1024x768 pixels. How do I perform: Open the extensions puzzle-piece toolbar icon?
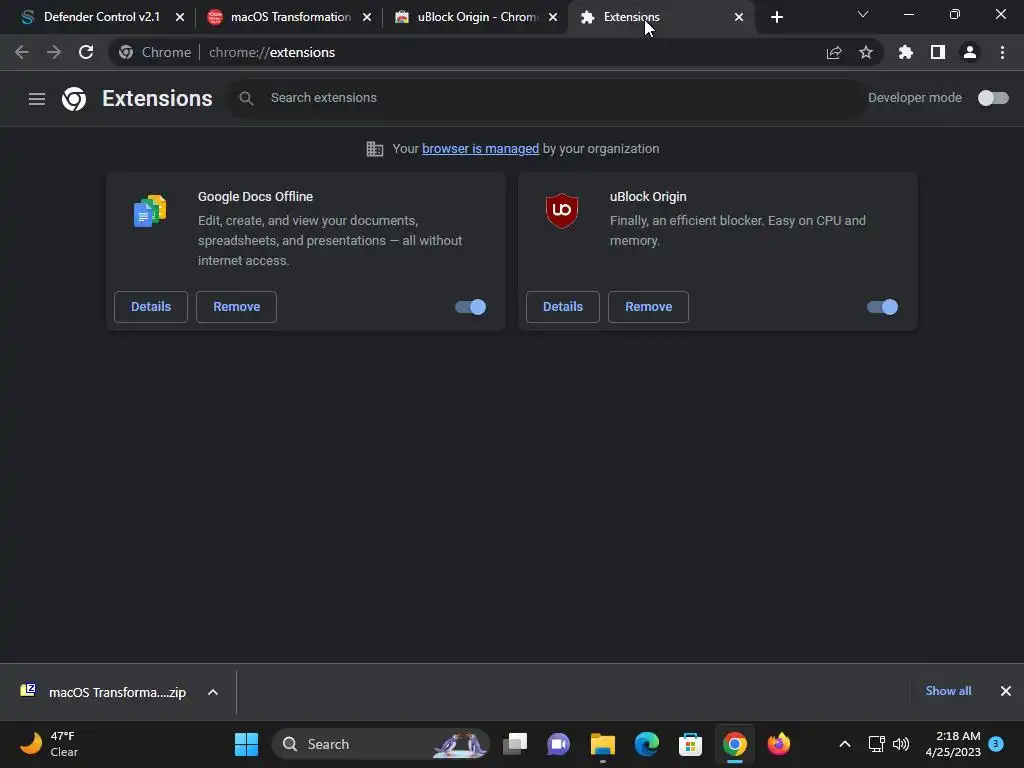click(905, 52)
